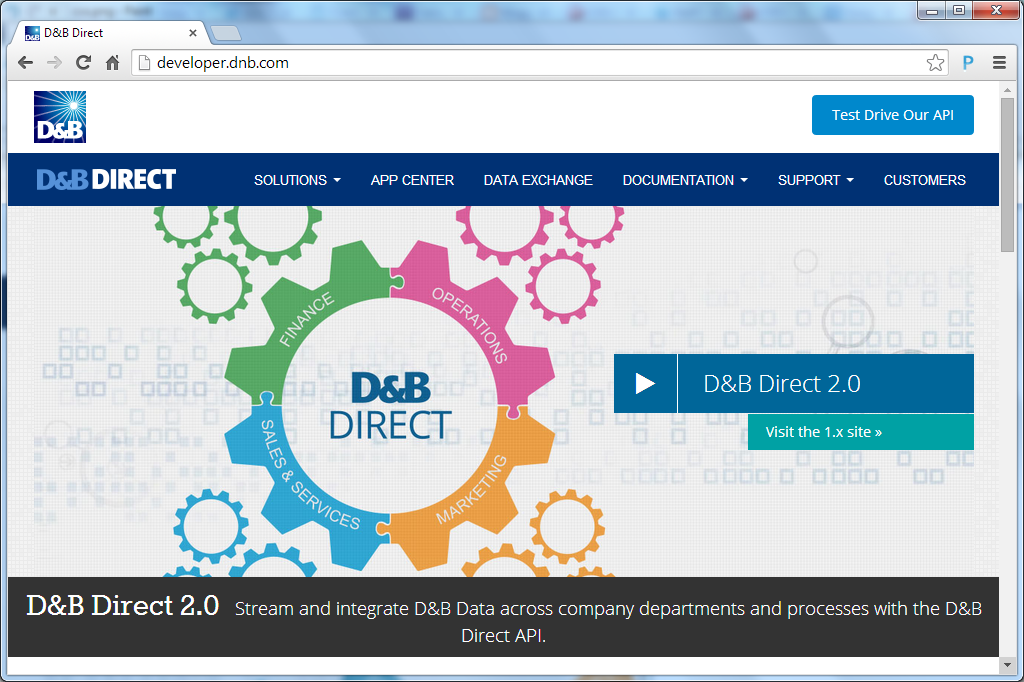Go back with the browser back arrow

25,63
